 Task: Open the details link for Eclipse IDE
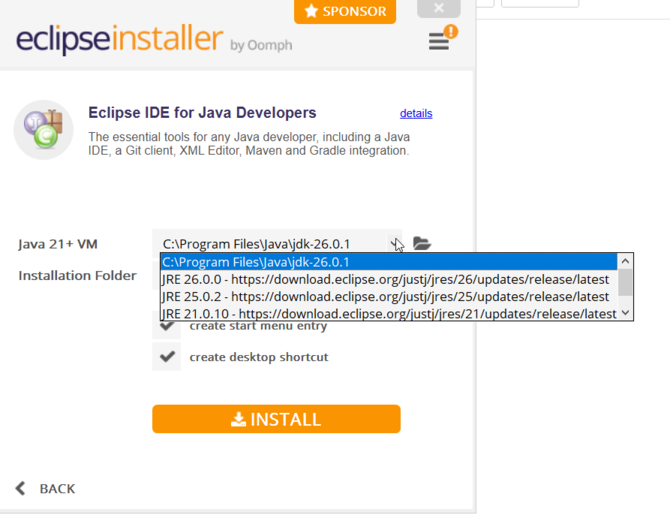(x=416, y=113)
